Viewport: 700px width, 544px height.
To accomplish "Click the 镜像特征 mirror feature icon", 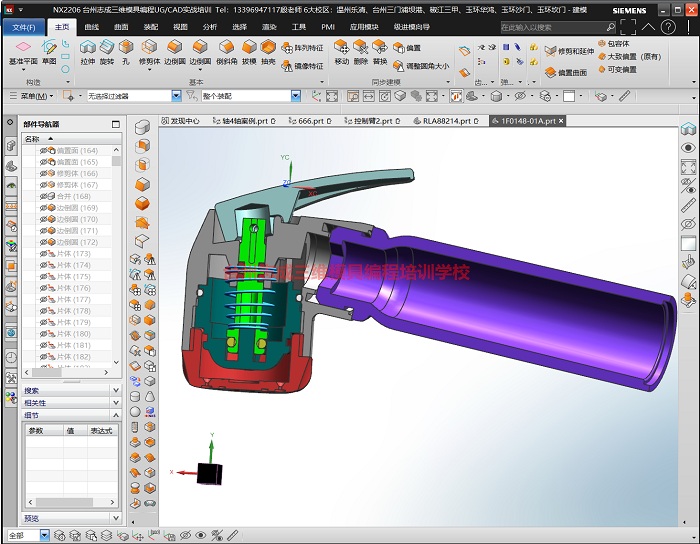I will click(287, 66).
